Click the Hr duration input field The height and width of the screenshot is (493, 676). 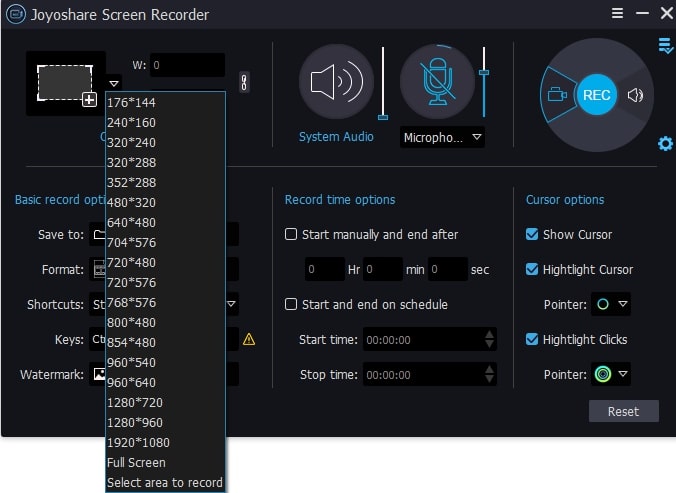click(325, 269)
